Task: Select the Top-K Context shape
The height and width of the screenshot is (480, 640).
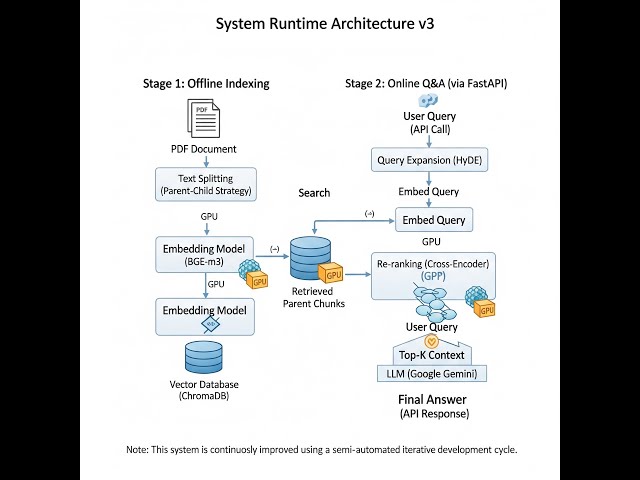Action: (432, 354)
